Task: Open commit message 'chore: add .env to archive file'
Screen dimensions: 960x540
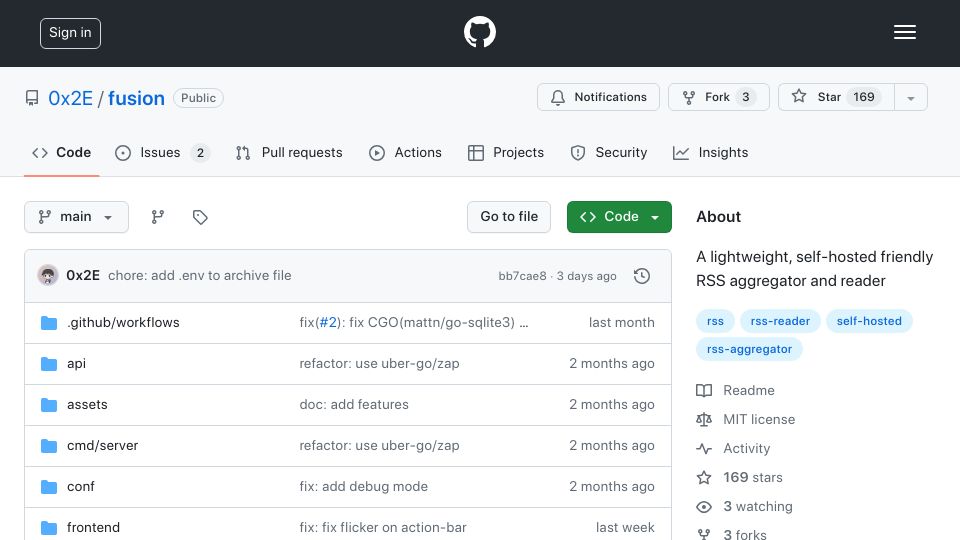Action: (x=200, y=276)
